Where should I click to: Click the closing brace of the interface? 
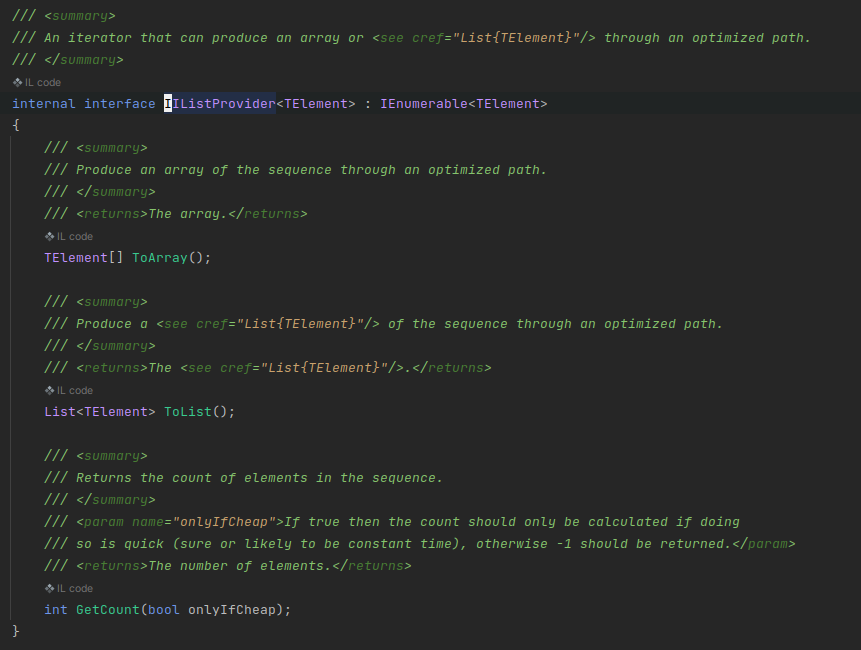16,631
